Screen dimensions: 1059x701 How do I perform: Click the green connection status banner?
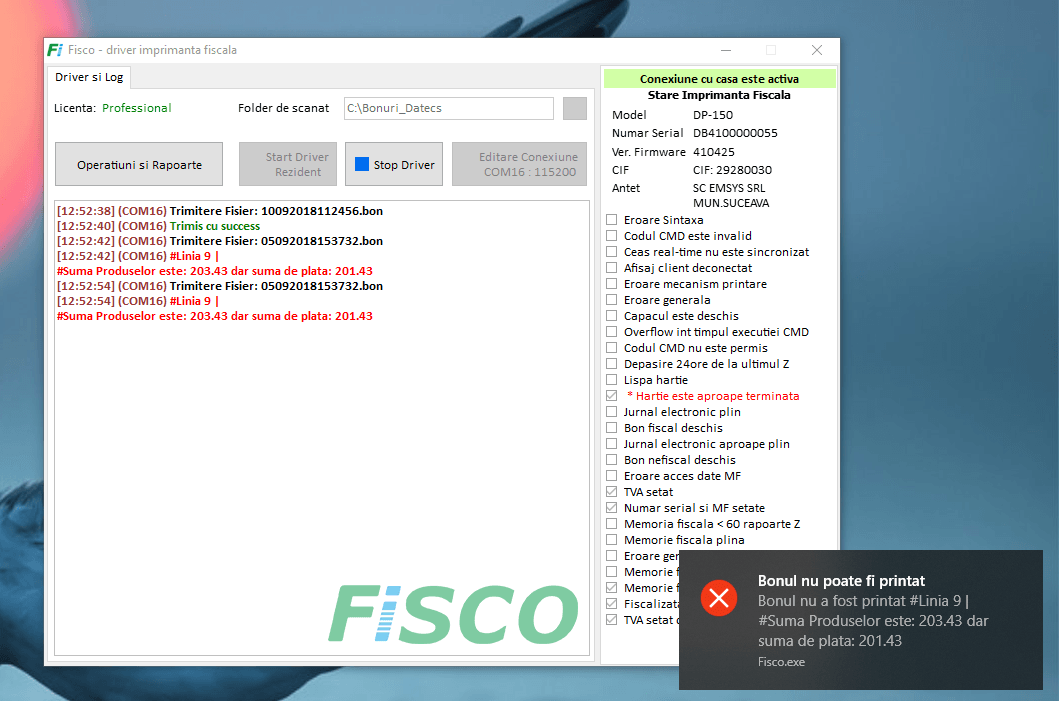tap(719, 78)
